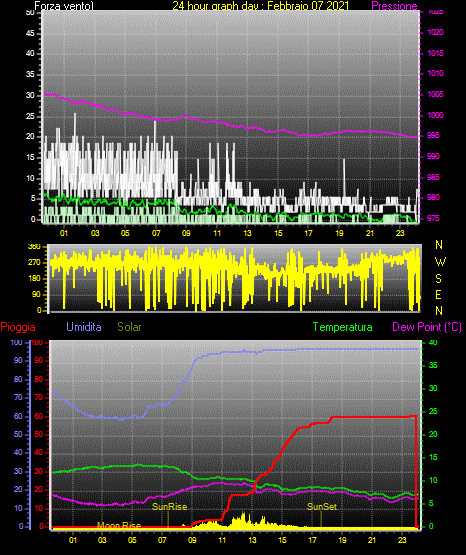Viewport: 466px width, 555px height.
Task: Click the 'SunRise' marker label
Action: pyautogui.click(x=169, y=507)
